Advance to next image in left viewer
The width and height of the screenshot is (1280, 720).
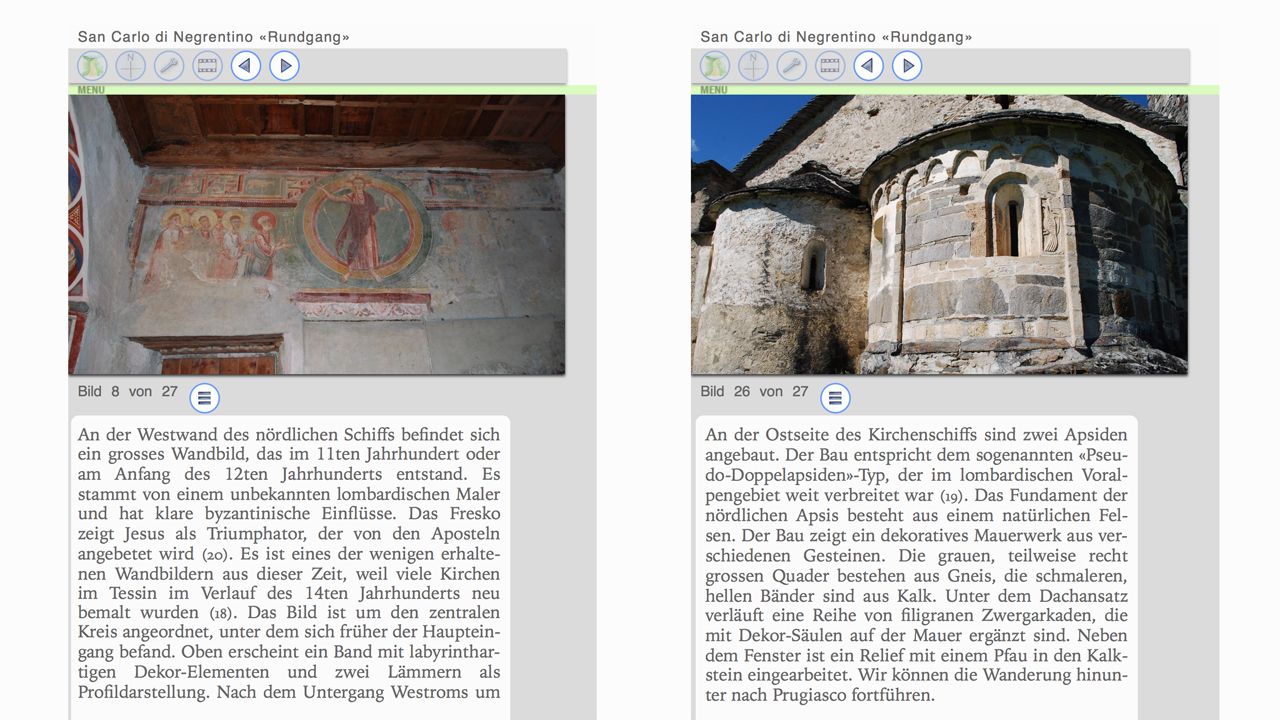pyautogui.click(x=284, y=66)
